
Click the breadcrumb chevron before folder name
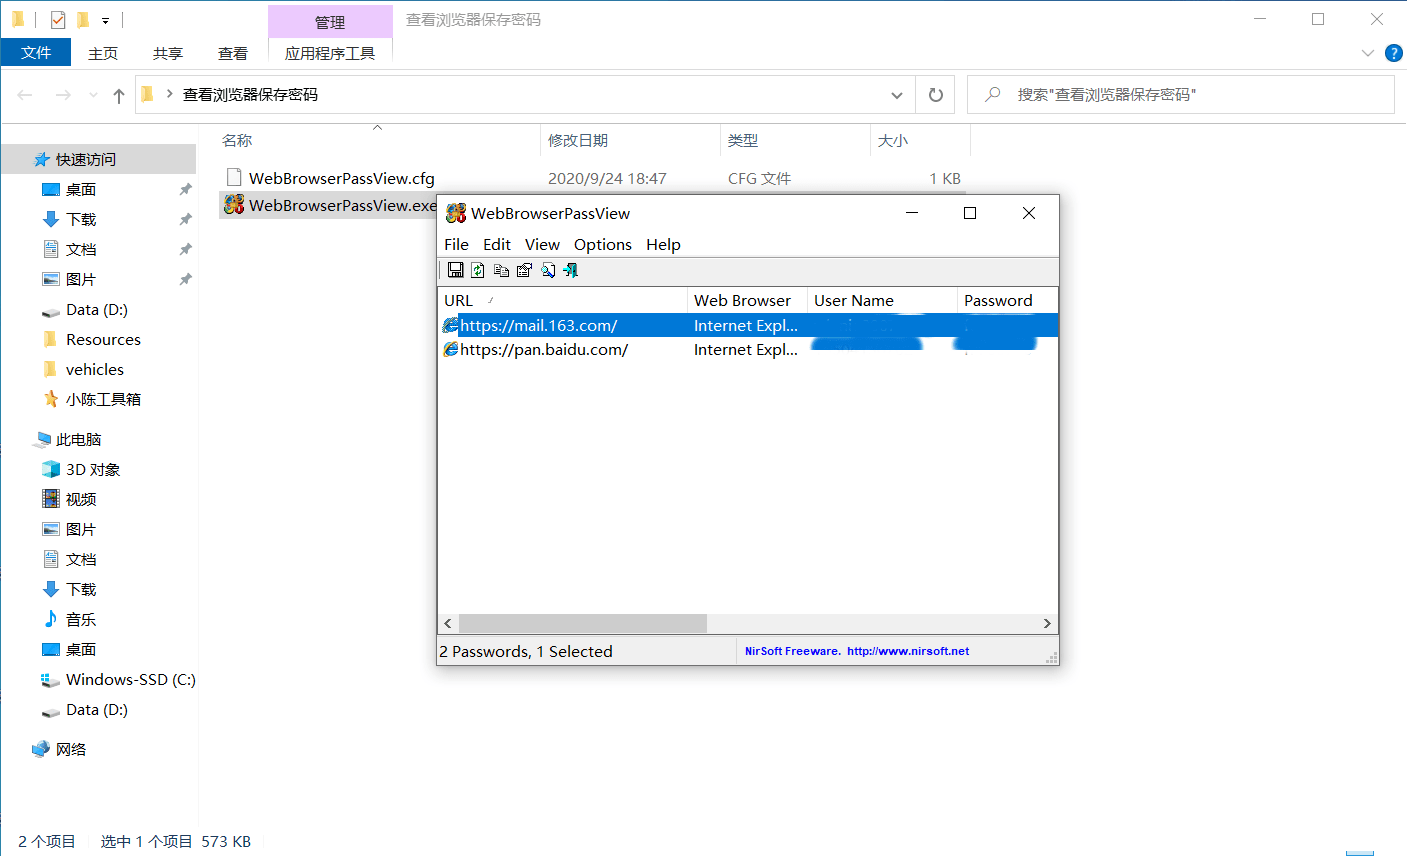[169, 94]
